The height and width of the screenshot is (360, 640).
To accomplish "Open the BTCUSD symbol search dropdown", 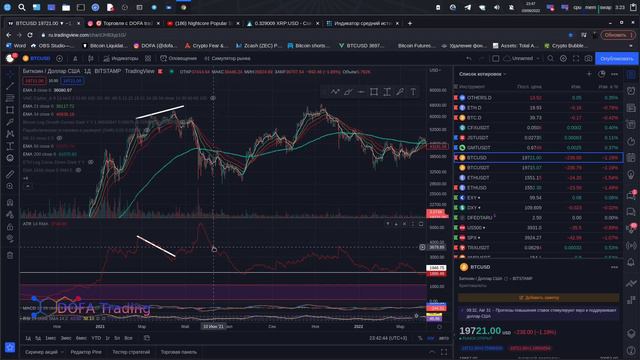I will pyautogui.click(x=37, y=59).
